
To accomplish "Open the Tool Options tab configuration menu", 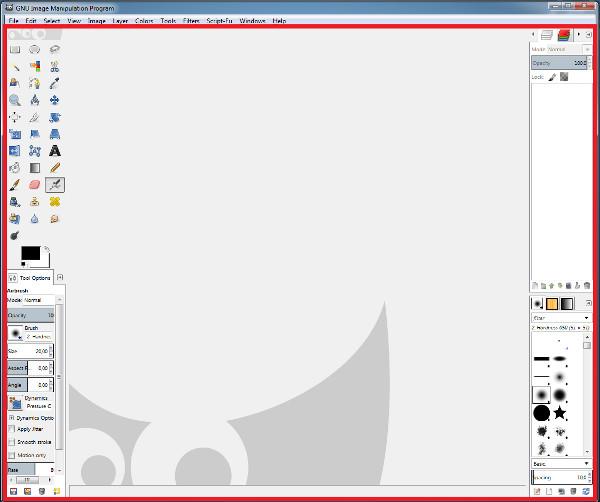I will pyautogui.click(x=60, y=277).
